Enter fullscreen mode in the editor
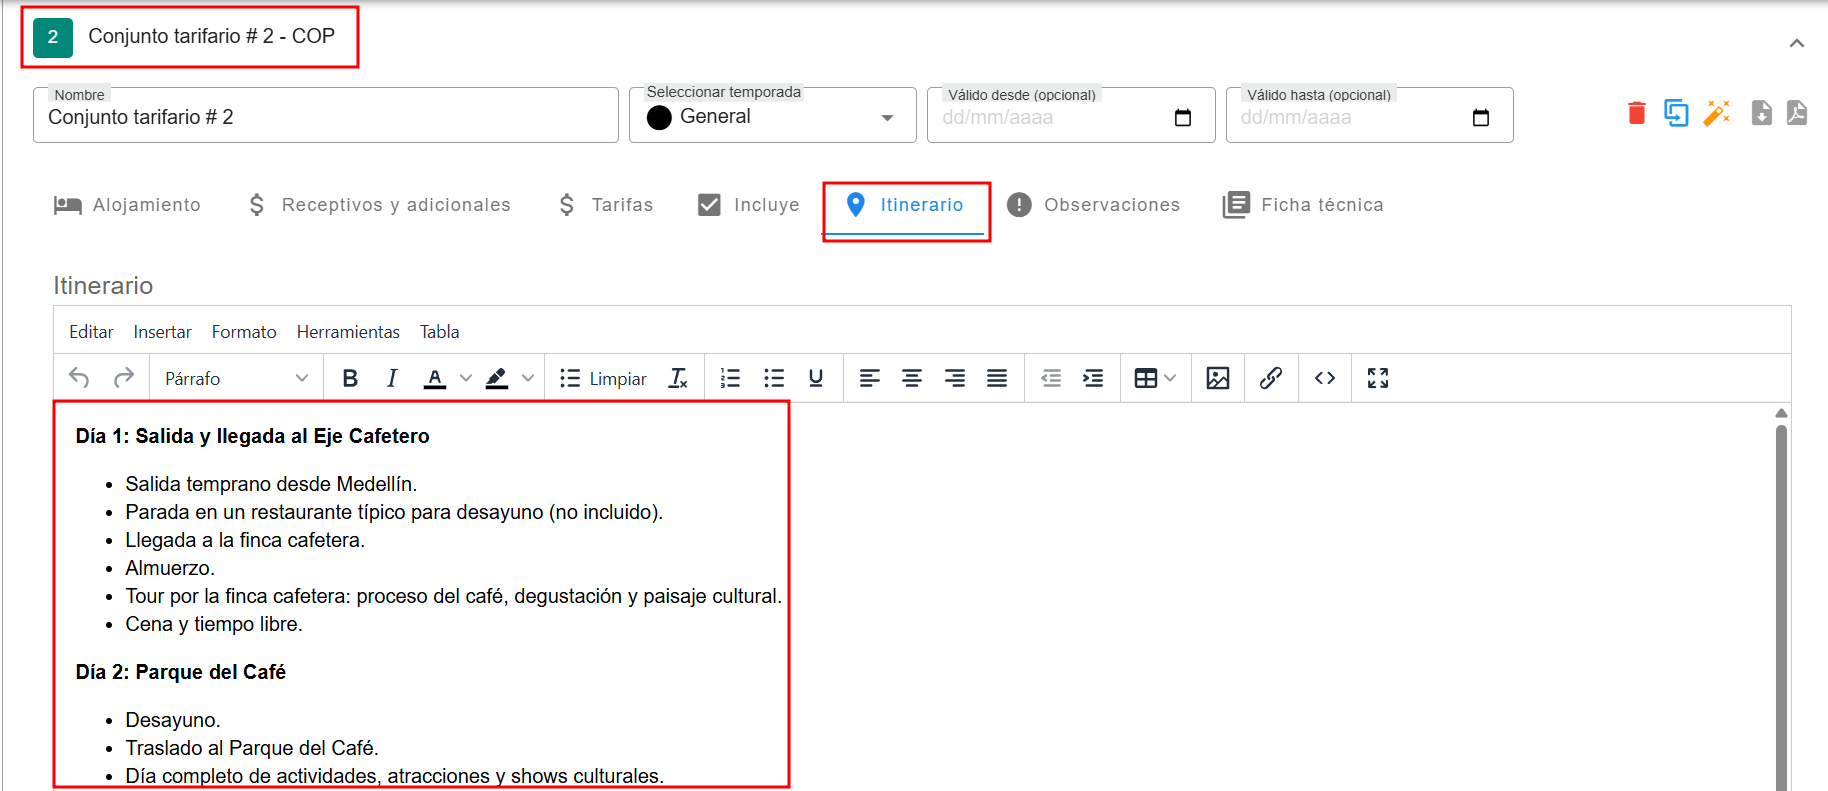The image size is (1828, 791). [1378, 378]
